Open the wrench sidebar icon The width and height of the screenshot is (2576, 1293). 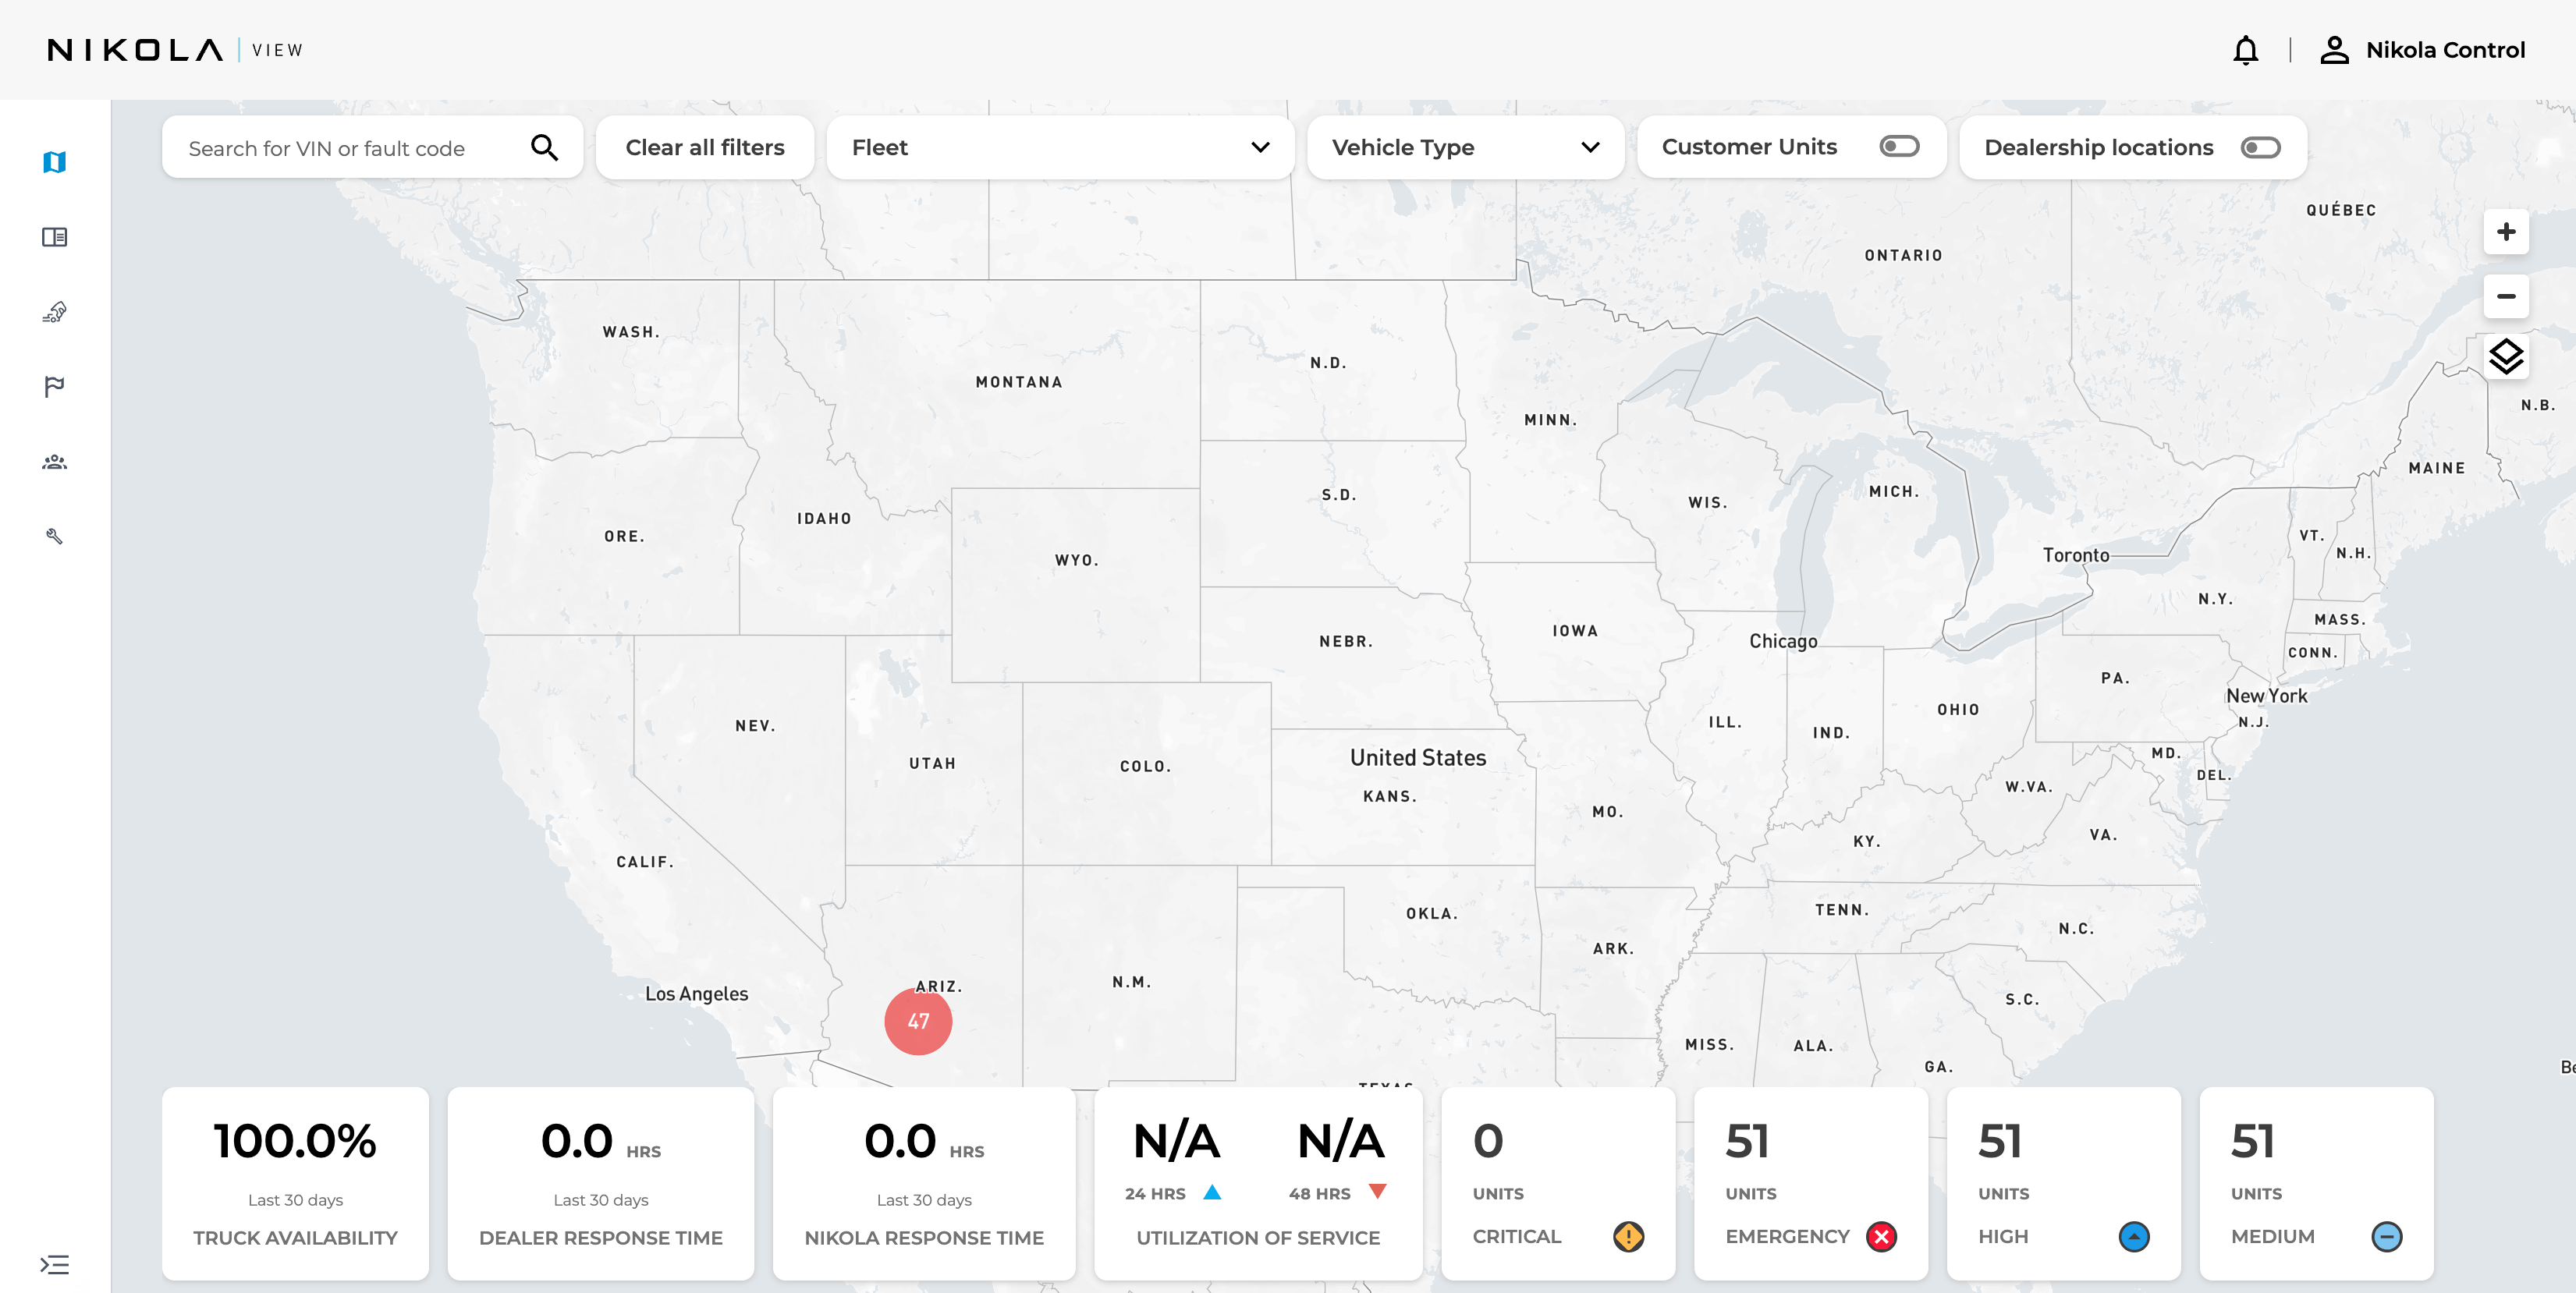coord(55,537)
